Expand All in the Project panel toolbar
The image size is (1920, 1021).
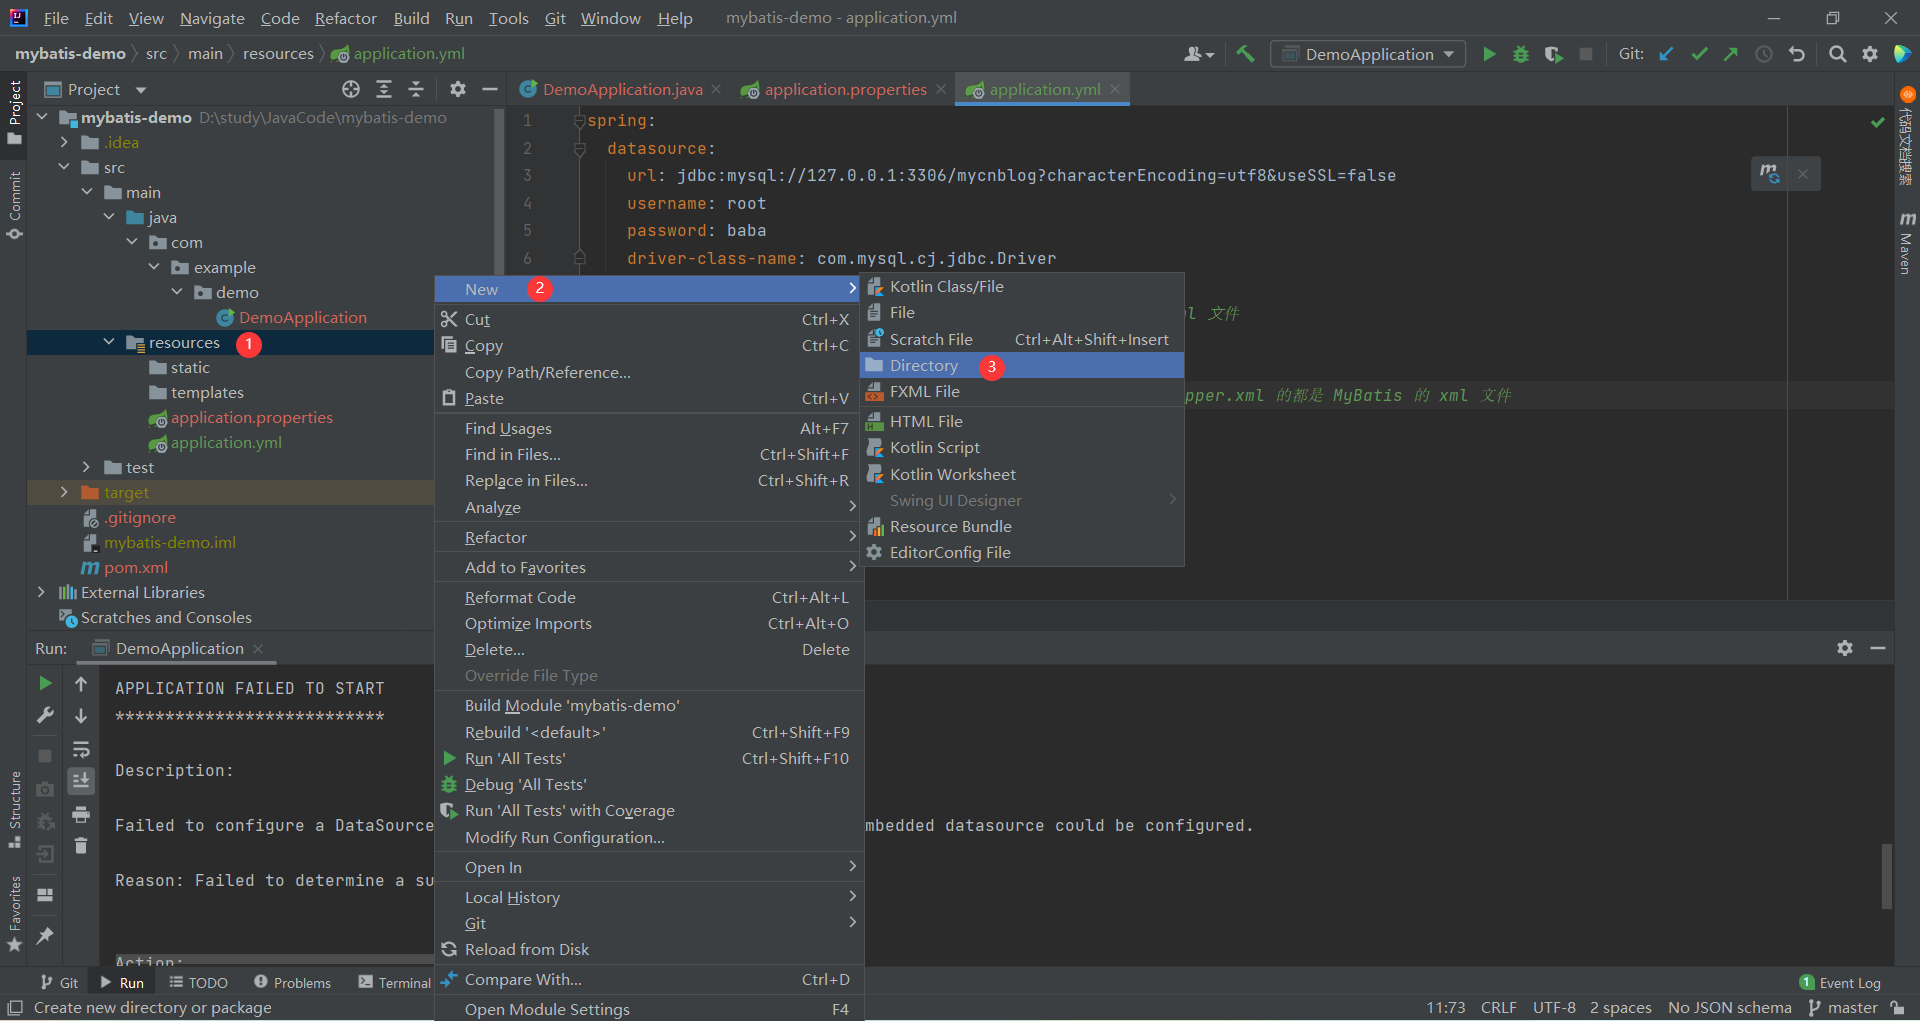[x=384, y=89]
